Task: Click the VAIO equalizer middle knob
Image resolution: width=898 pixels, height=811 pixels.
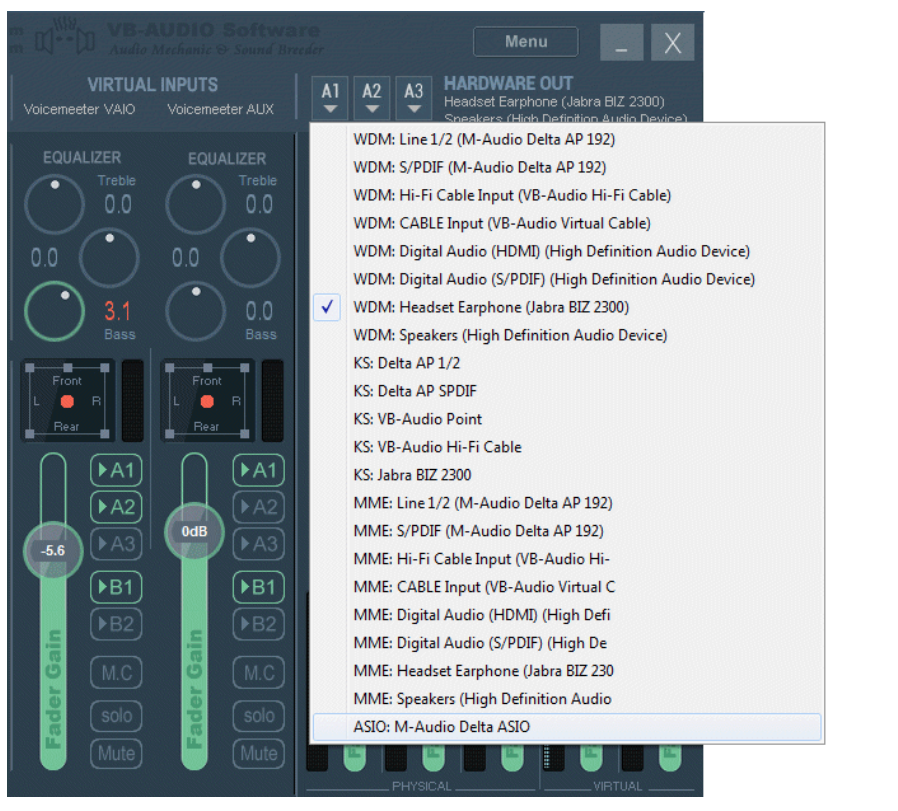Action: [109, 258]
